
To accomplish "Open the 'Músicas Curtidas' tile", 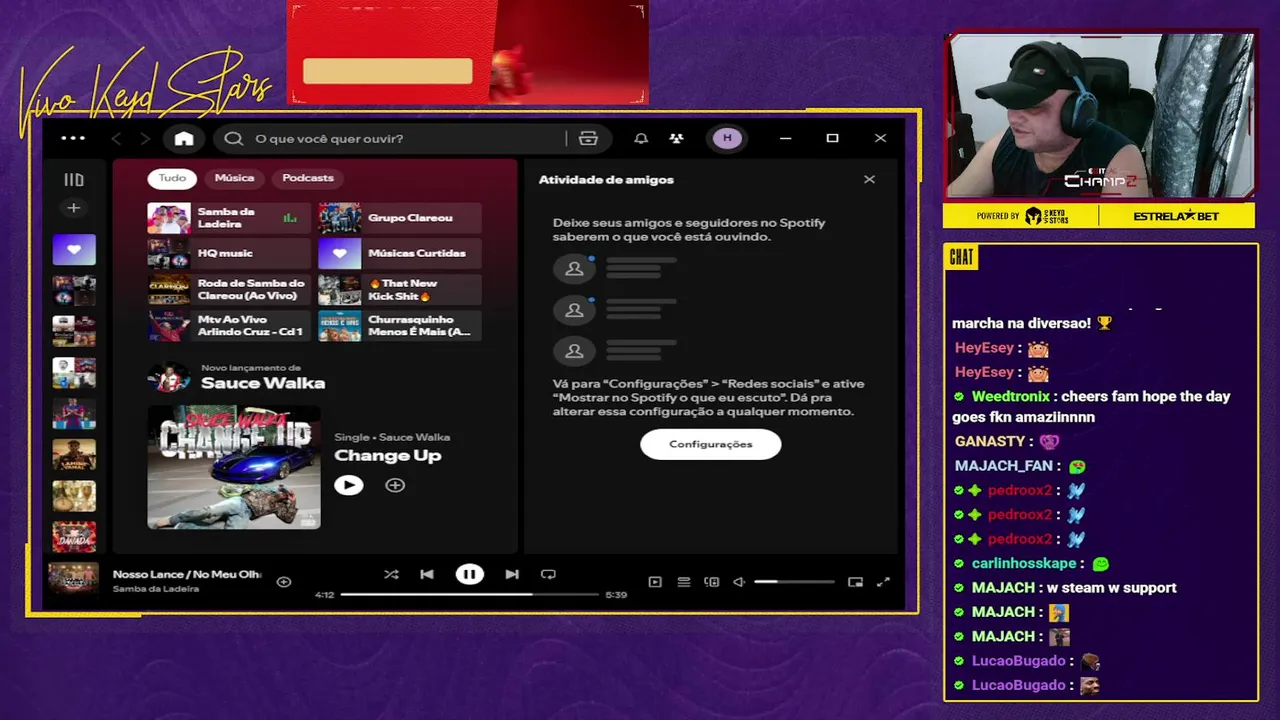I will pos(400,254).
